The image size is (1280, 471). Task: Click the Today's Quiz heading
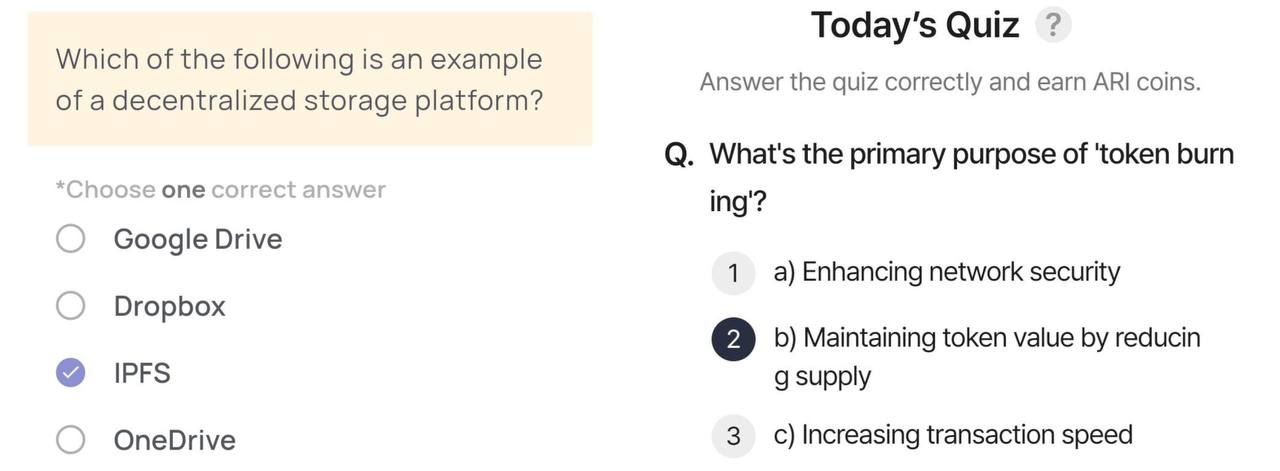[915, 25]
